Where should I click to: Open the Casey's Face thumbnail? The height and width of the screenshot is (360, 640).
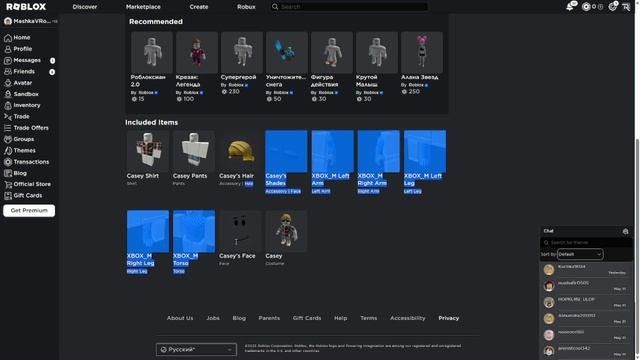[x=240, y=231]
